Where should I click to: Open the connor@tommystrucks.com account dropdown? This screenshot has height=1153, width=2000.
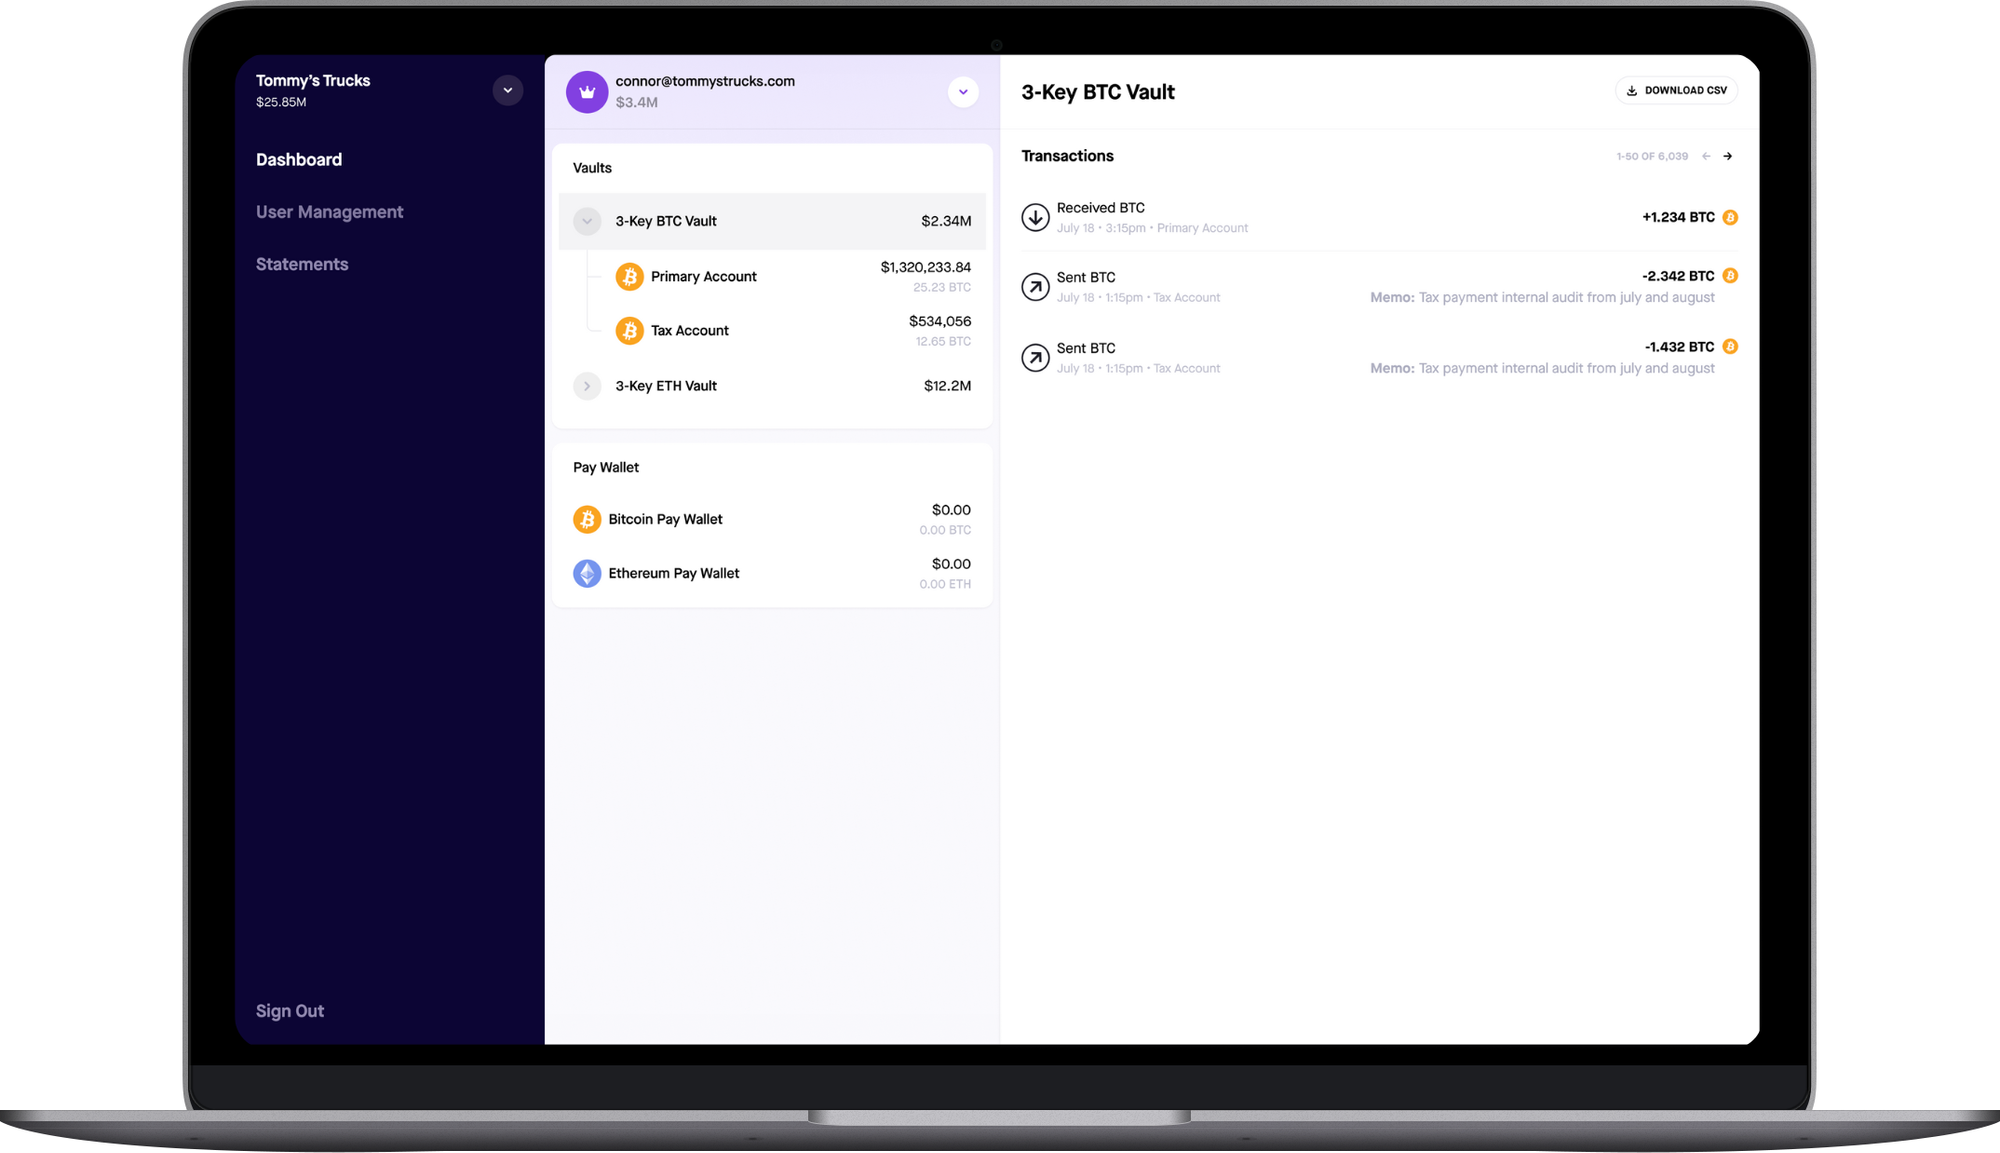(963, 91)
